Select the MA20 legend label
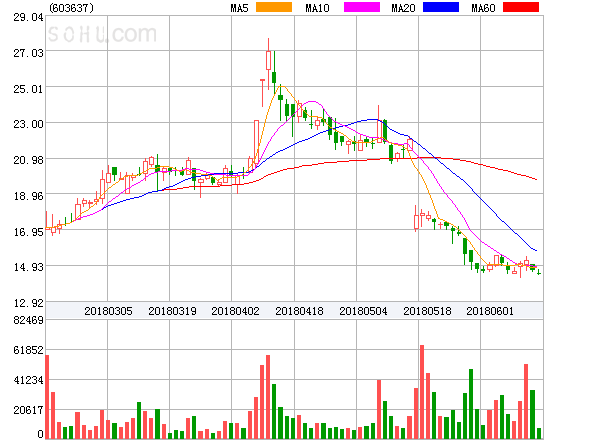The width and height of the screenshot is (600, 440). [403, 8]
